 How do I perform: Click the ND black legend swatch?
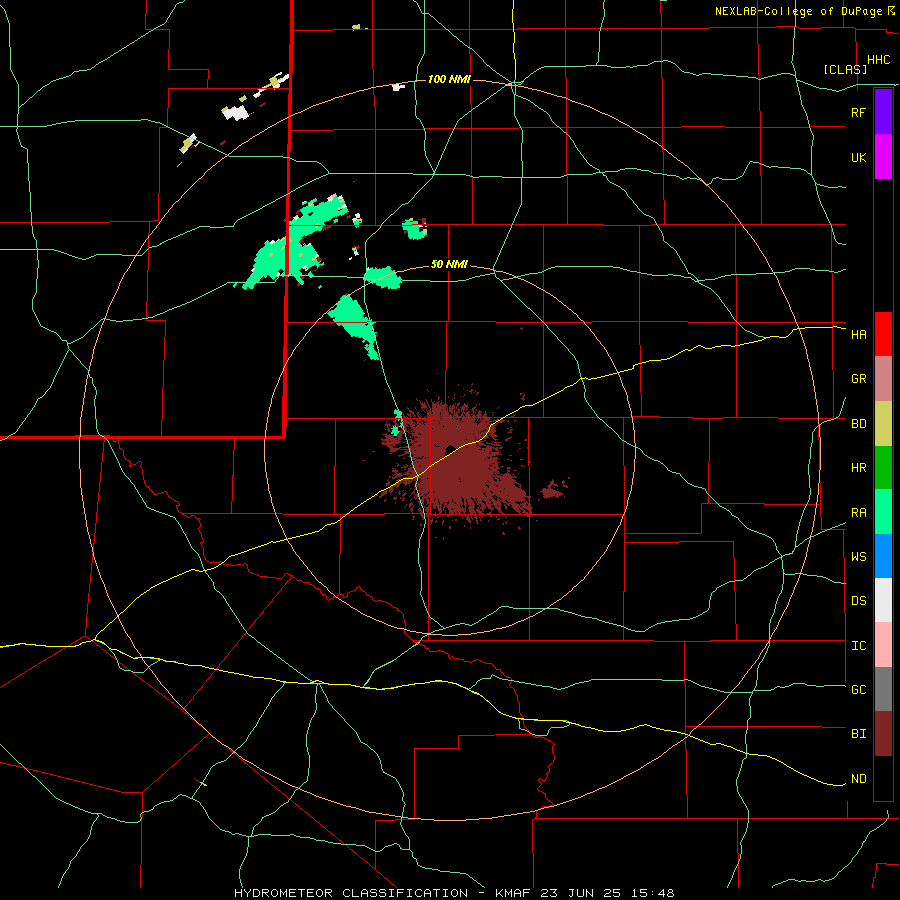point(883,778)
